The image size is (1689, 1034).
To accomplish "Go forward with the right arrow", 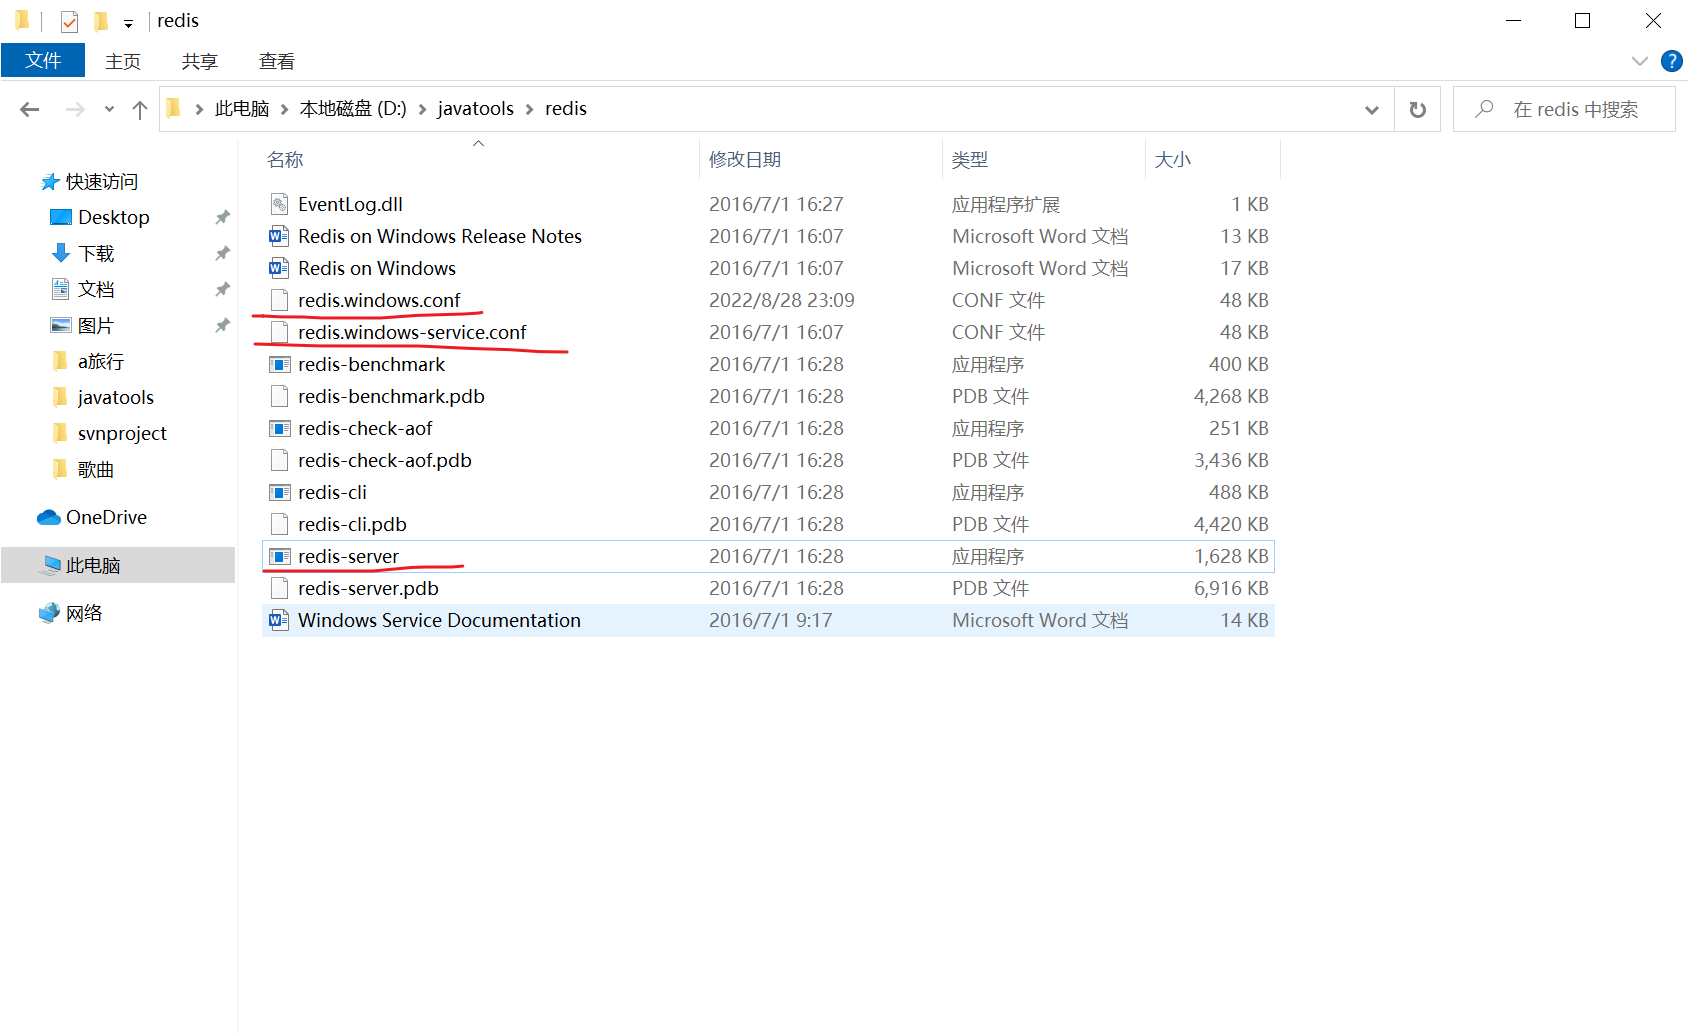I will [75, 109].
